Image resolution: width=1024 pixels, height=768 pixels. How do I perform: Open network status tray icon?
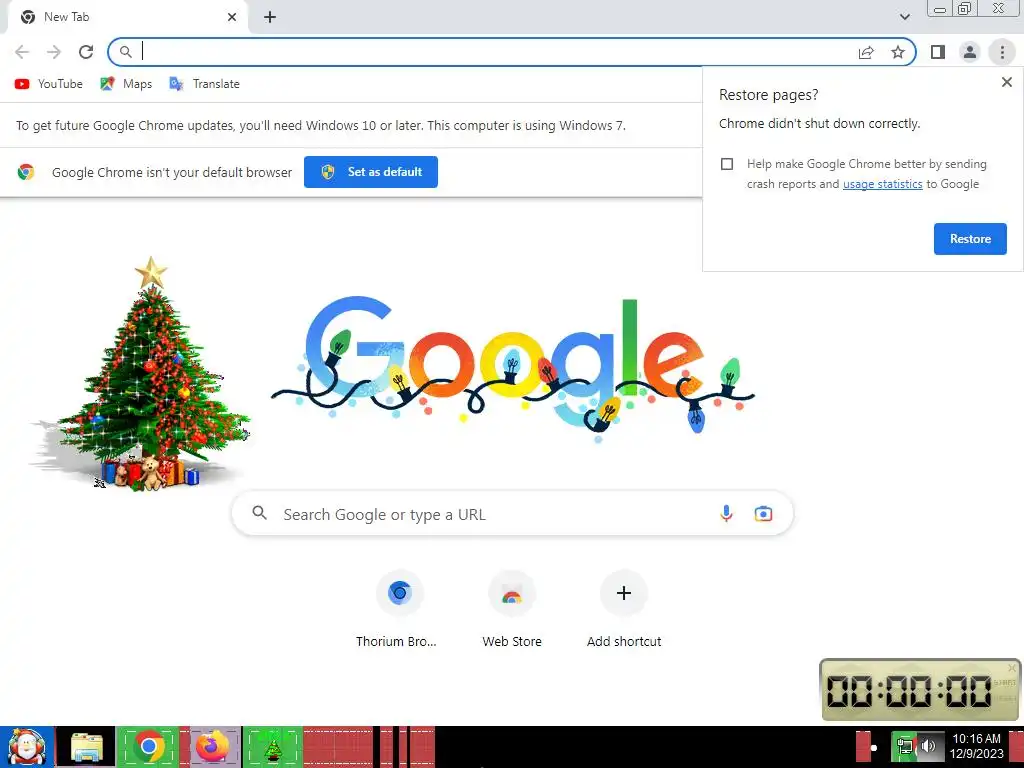click(905, 747)
